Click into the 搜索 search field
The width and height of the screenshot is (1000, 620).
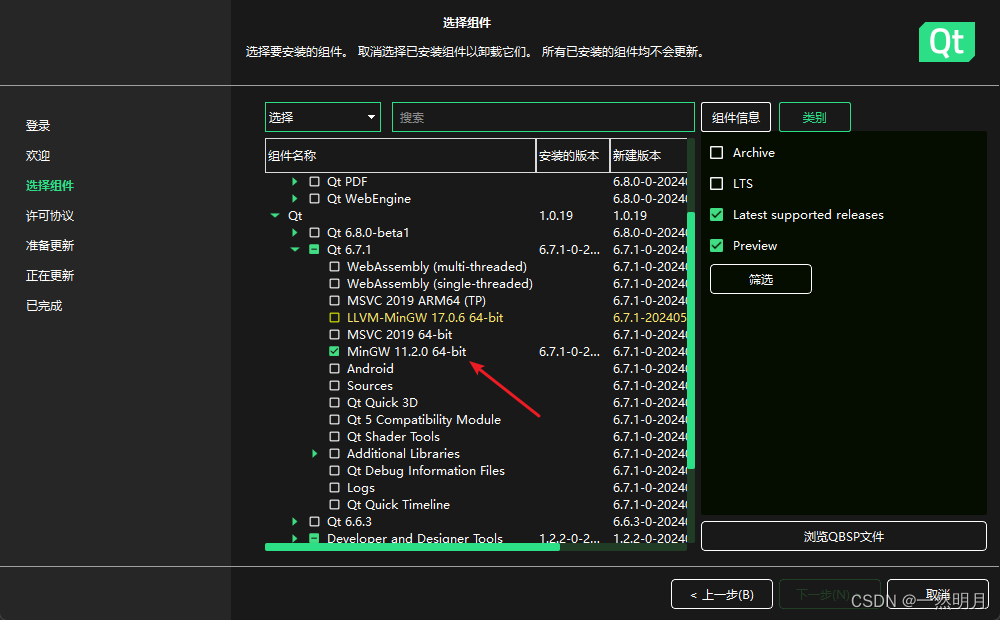point(543,117)
